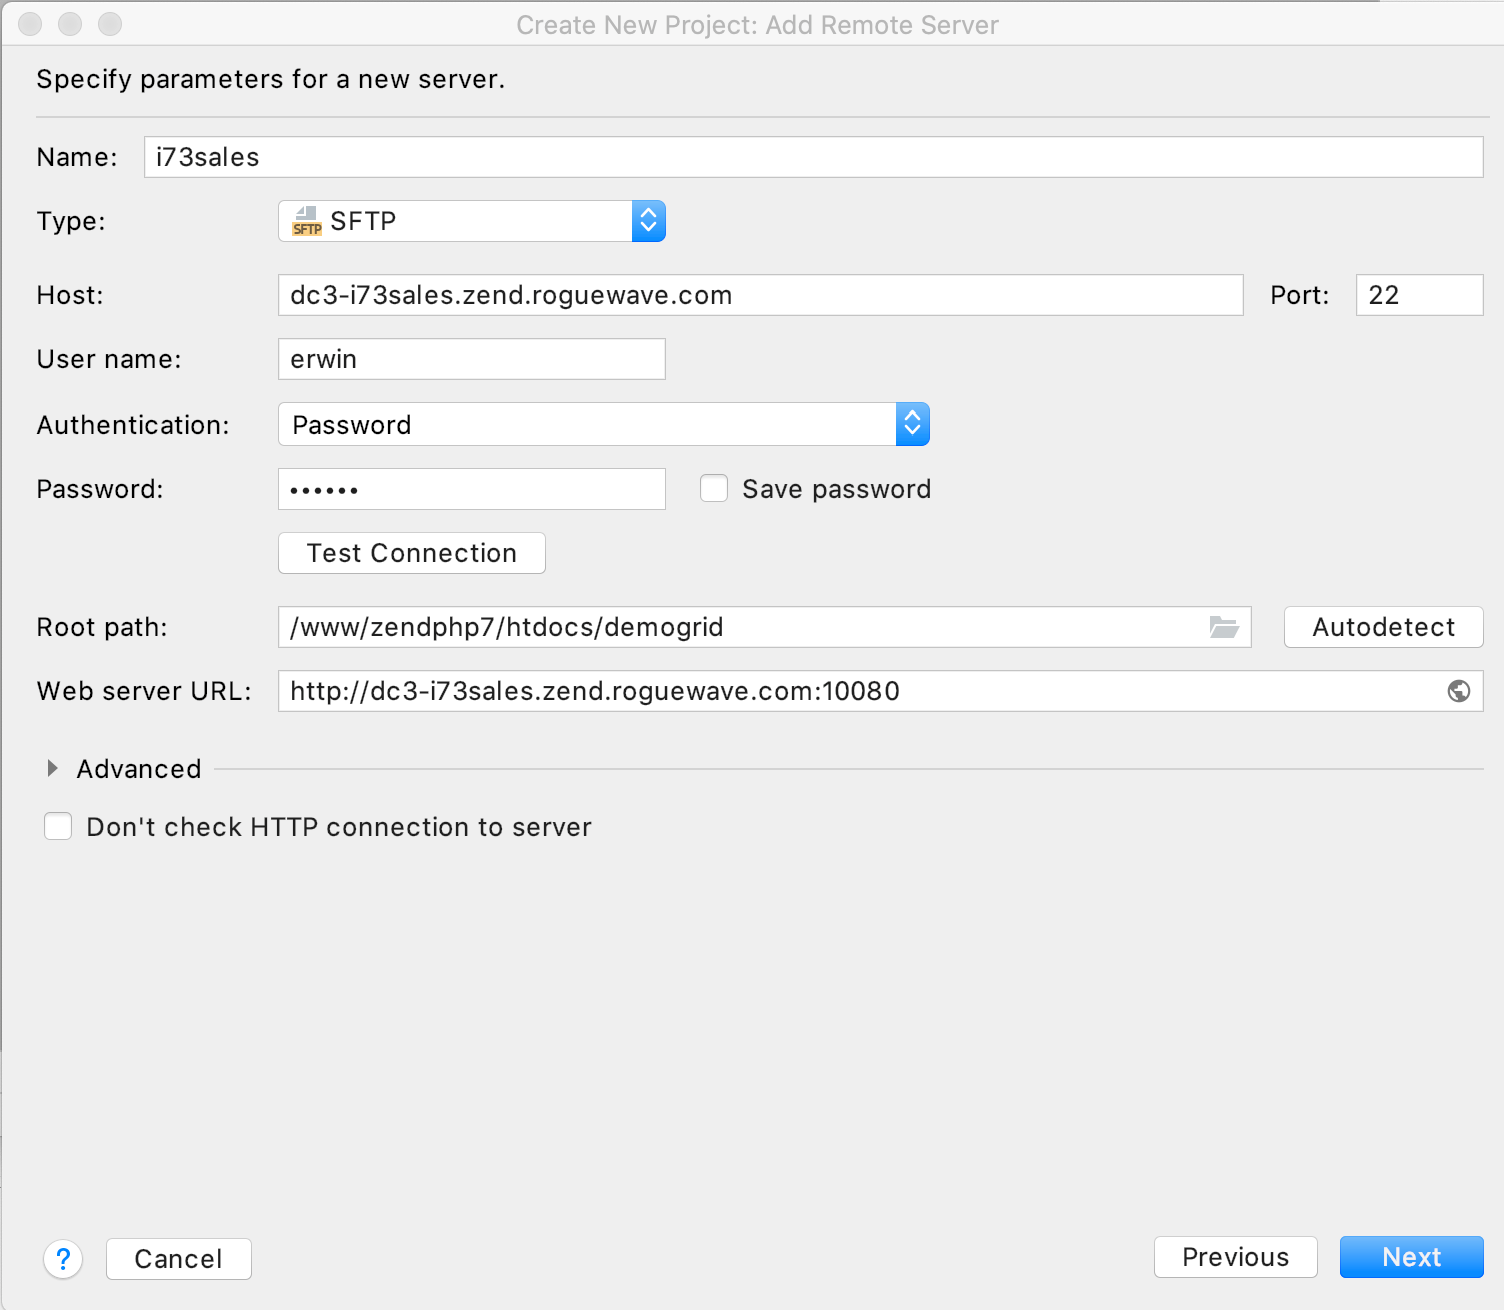
Task: Tick Don't check HTTP connection to server
Action: point(58,826)
